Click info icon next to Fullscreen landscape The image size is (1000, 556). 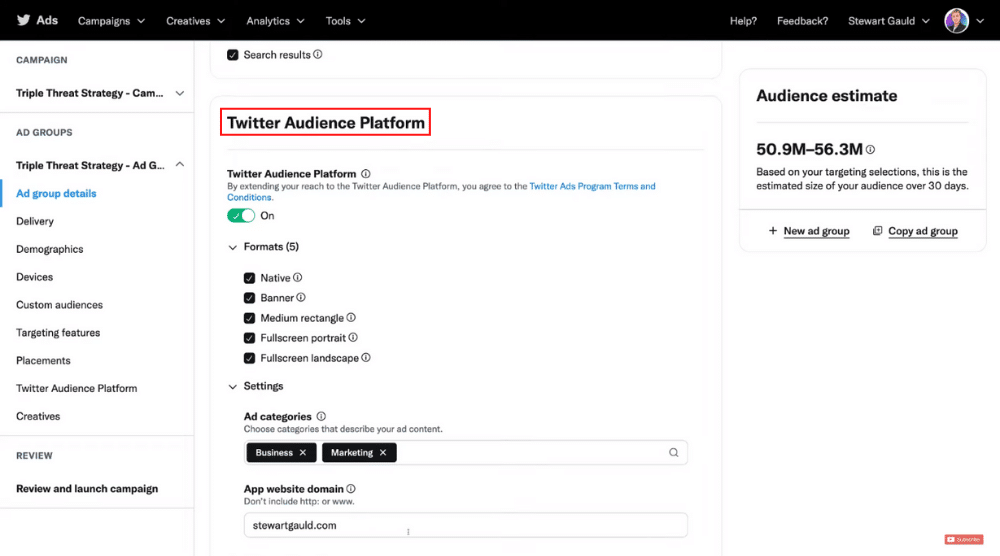click(x=366, y=358)
